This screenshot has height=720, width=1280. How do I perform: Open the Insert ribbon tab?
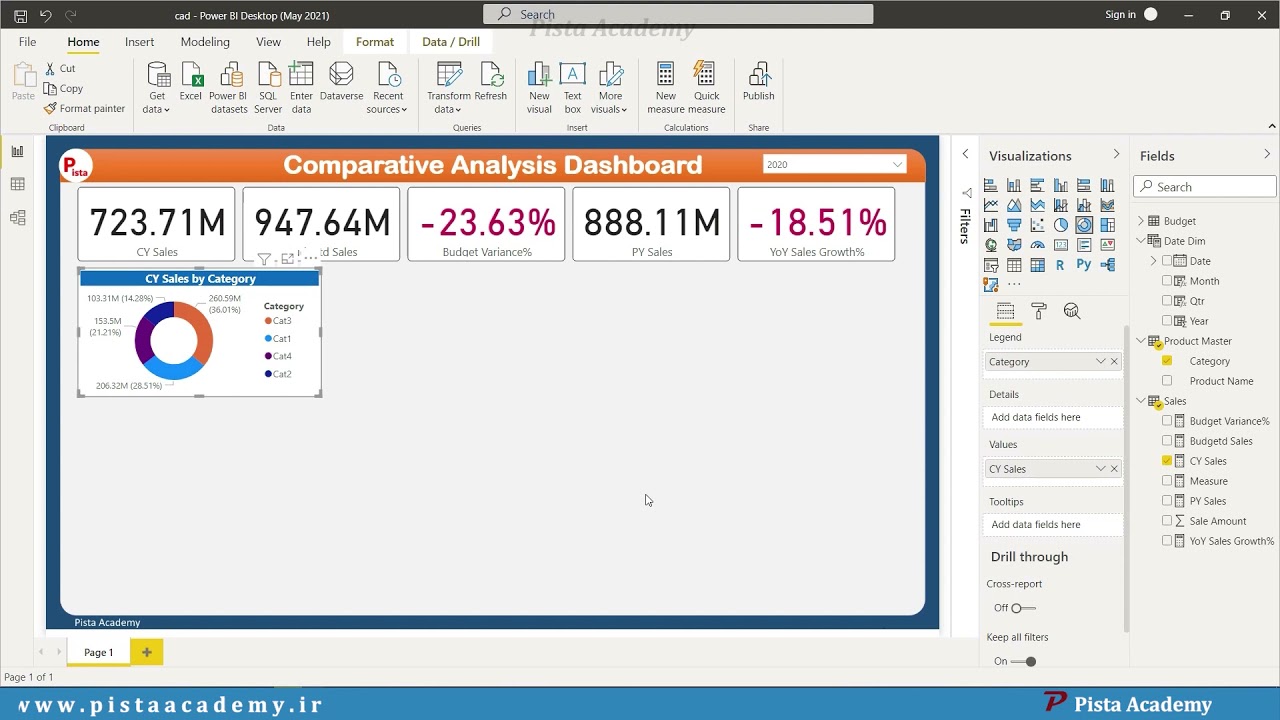coord(139,42)
